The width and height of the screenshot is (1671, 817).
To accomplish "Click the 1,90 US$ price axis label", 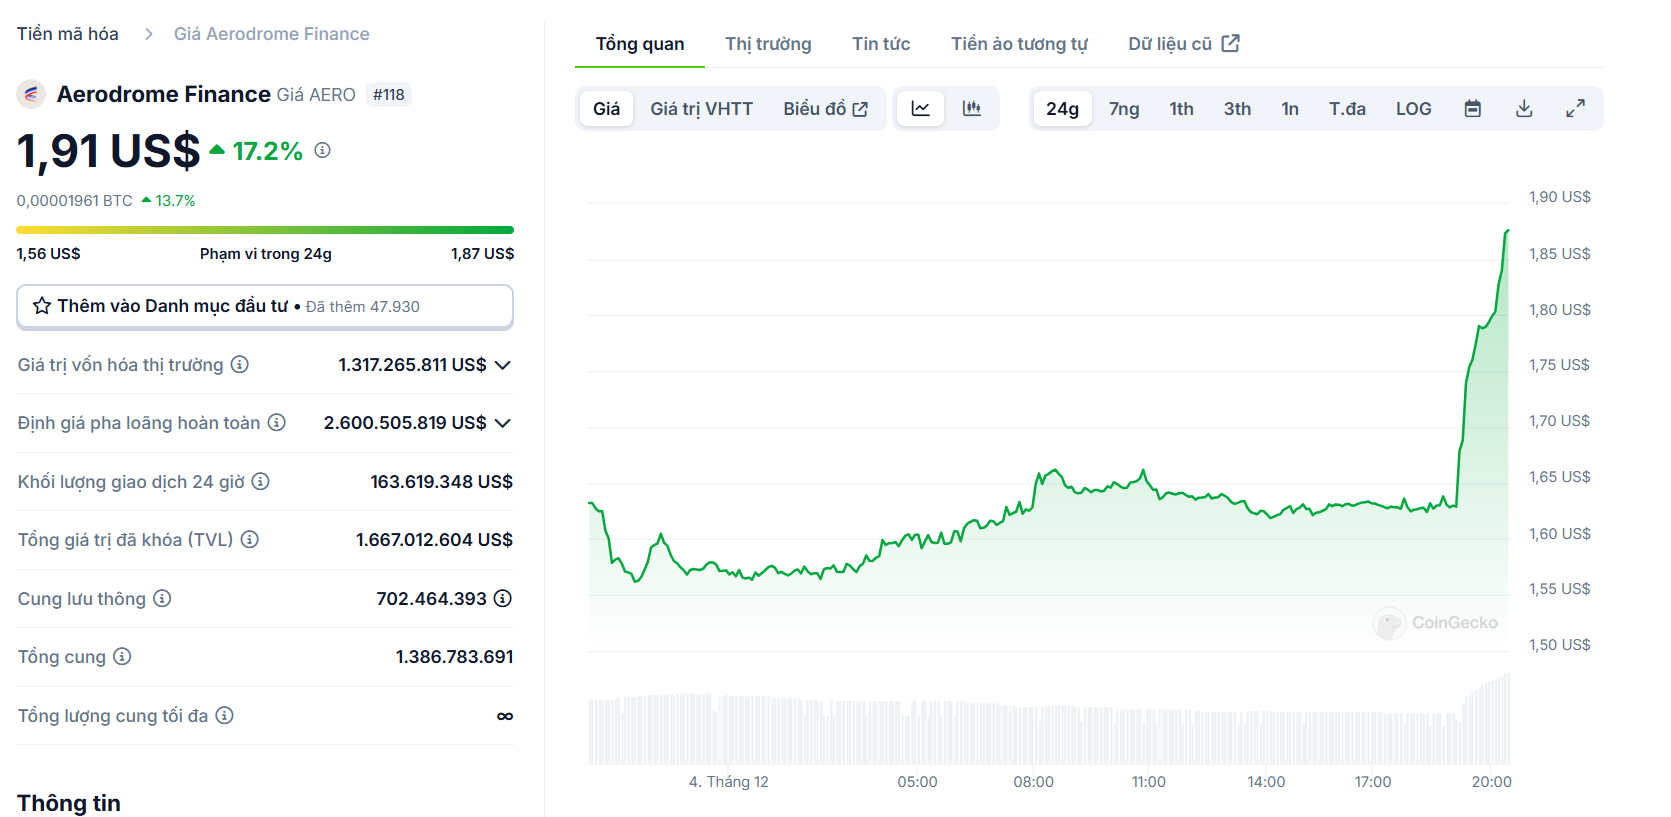I will coord(1559,197).
